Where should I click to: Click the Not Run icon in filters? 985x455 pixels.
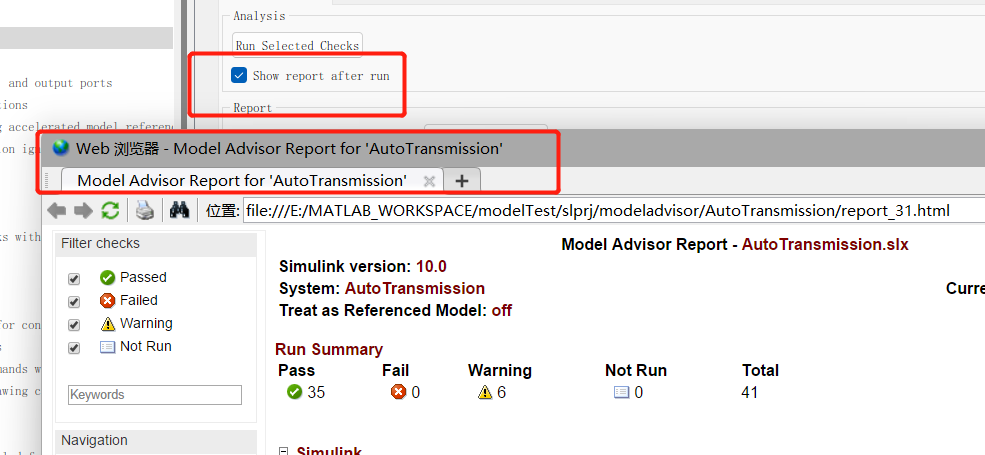click(x=107, y=346)
